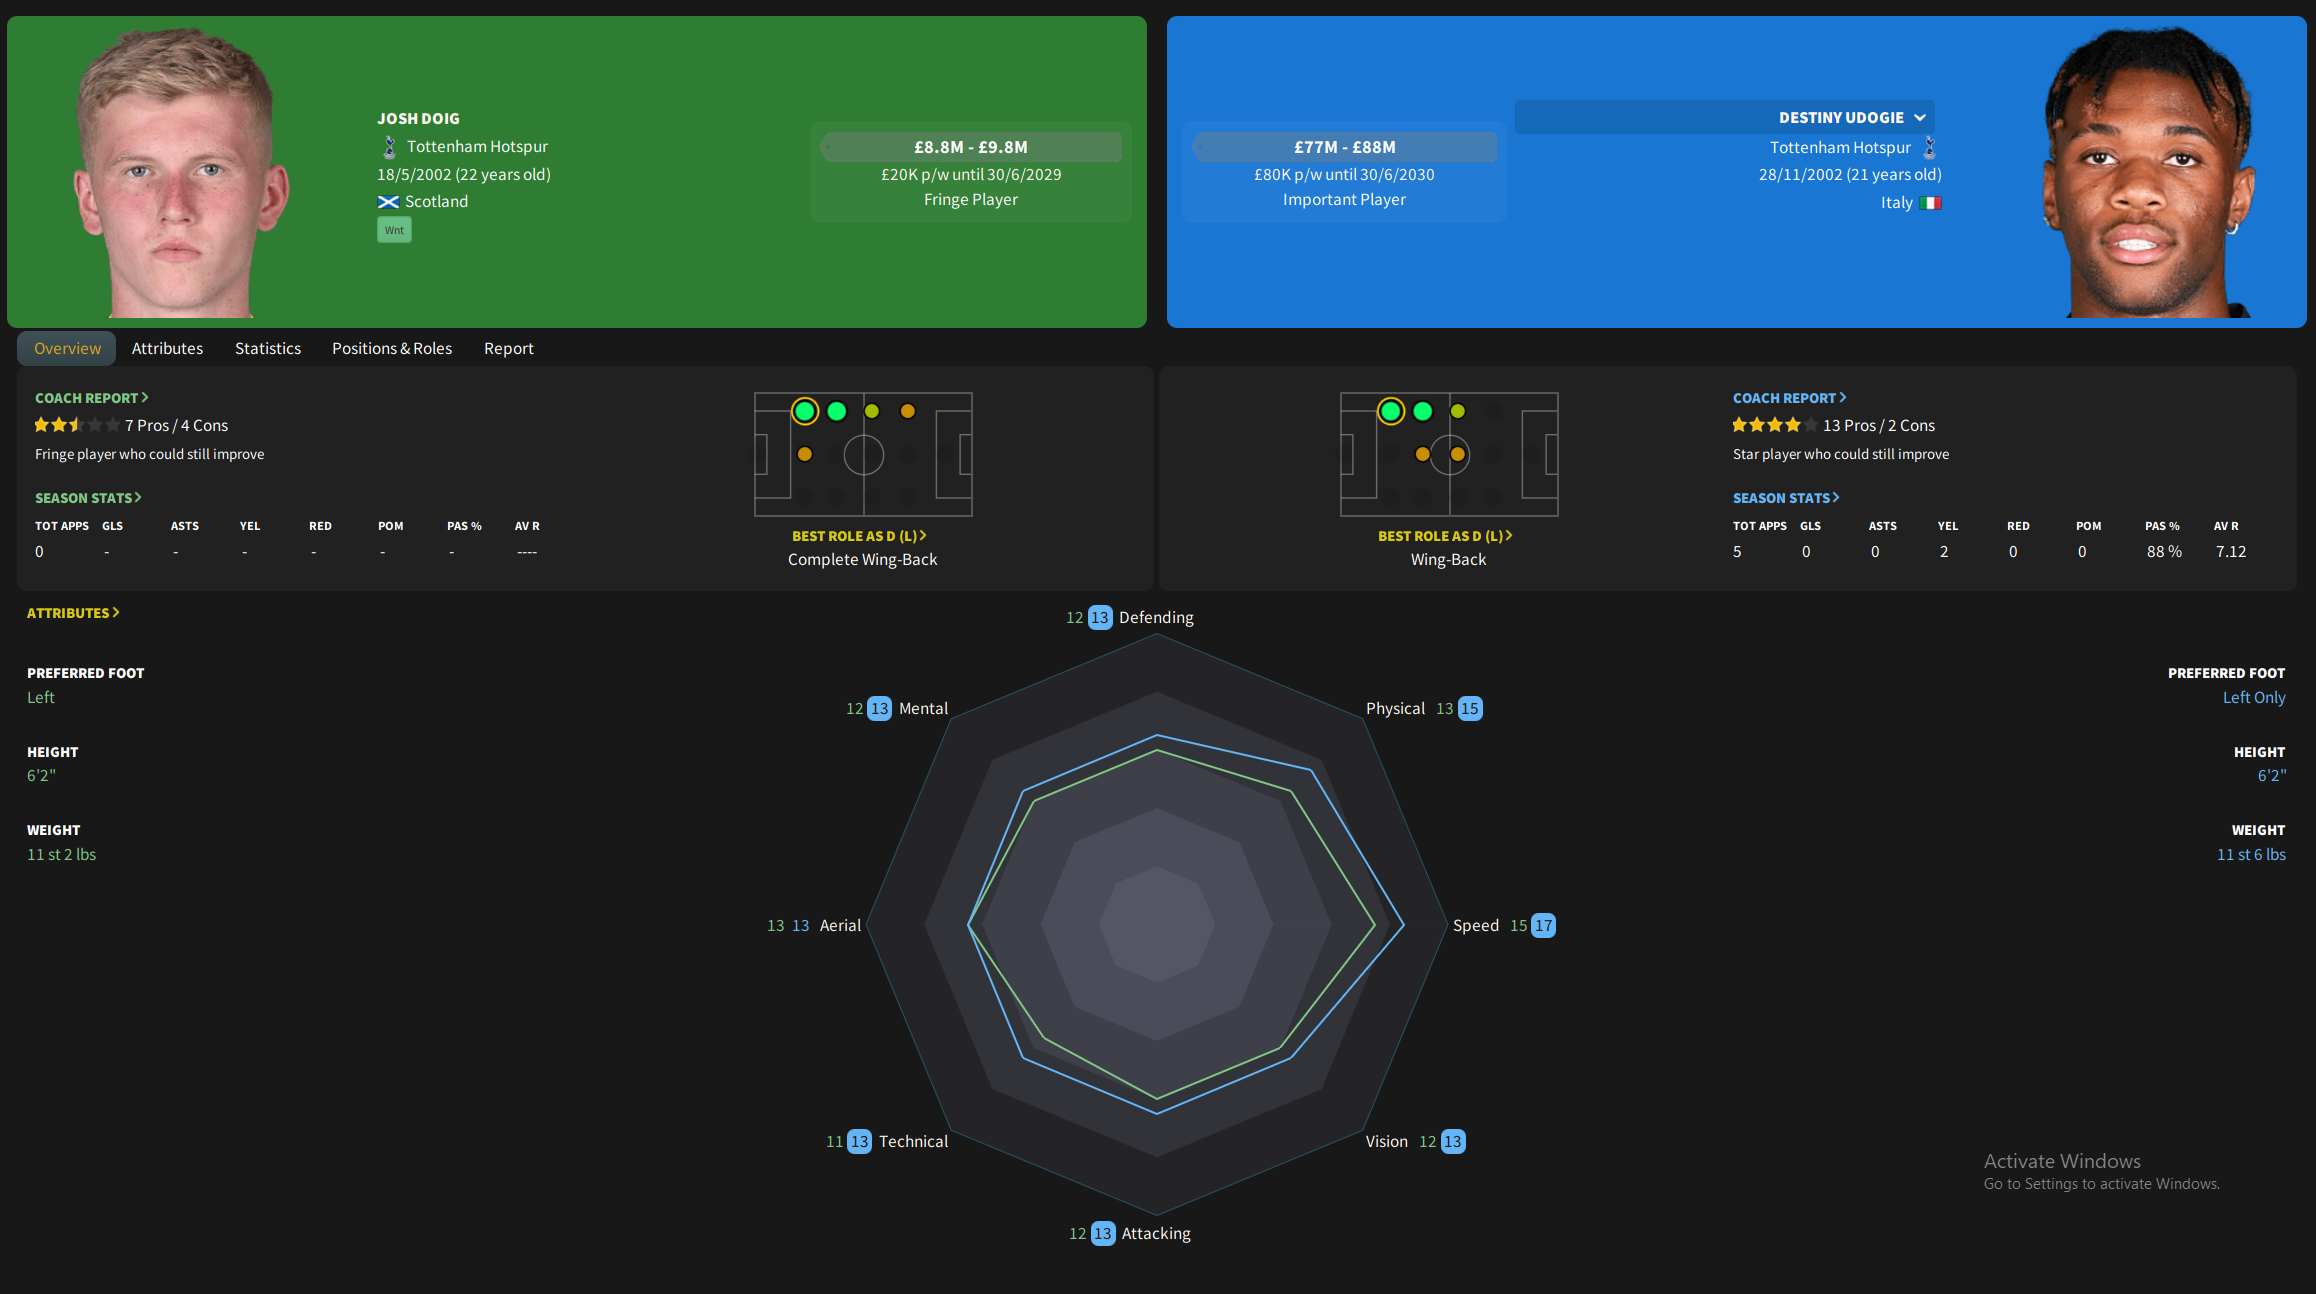This screenshot has height=1294, width=2316.
Task: Click Josh Doig's star rating
Action: [x=76, y=425]
